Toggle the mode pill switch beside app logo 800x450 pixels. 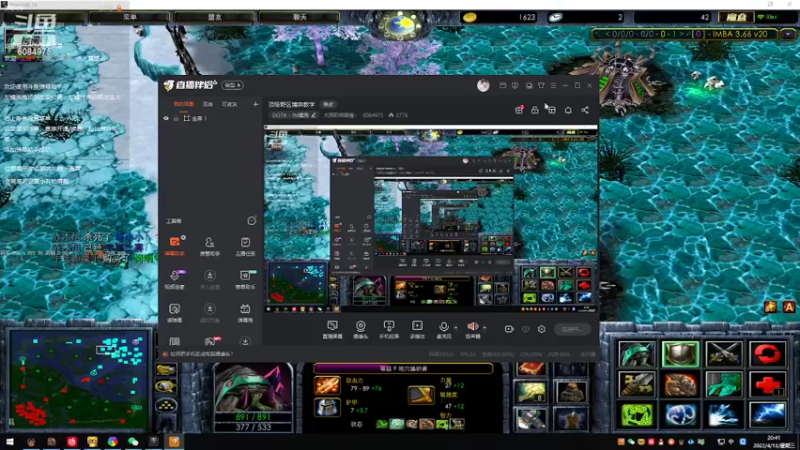click(x=233, y=85)
